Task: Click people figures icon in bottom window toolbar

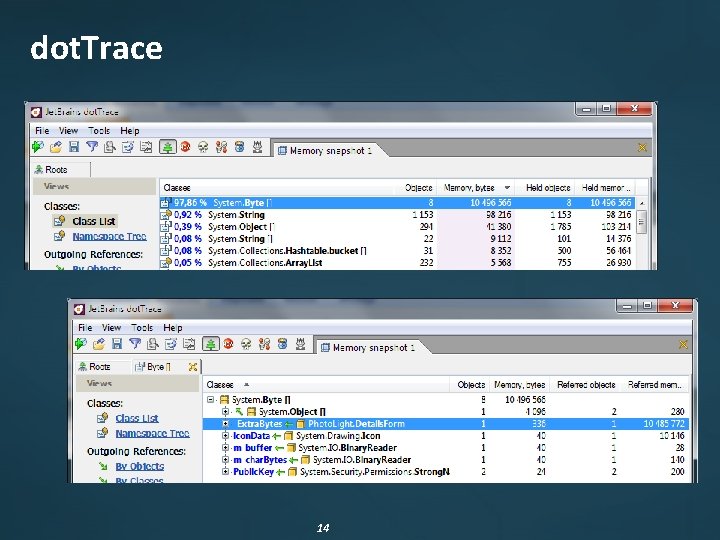Action: pos(264,343)
